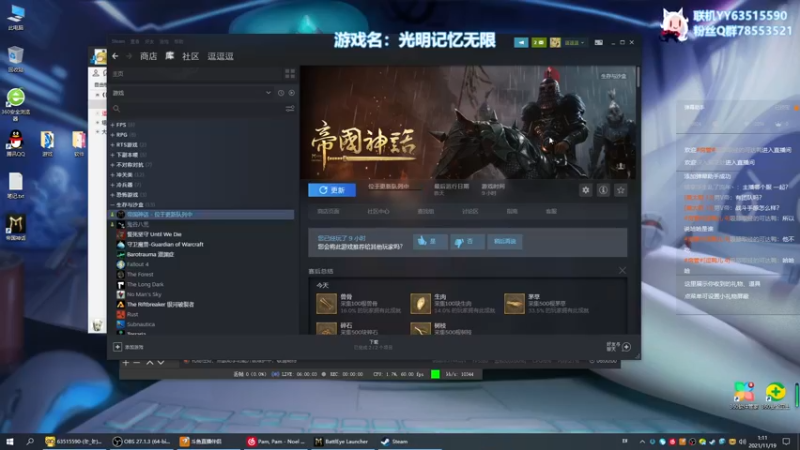Click the favorite star icon
The image size is (800, 450).
pyautogui.click(x=620, y=190)
